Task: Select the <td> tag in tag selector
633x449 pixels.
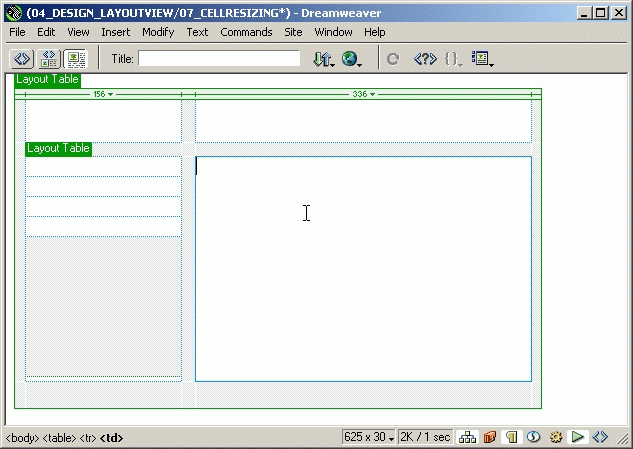Action: pos(111,438)
